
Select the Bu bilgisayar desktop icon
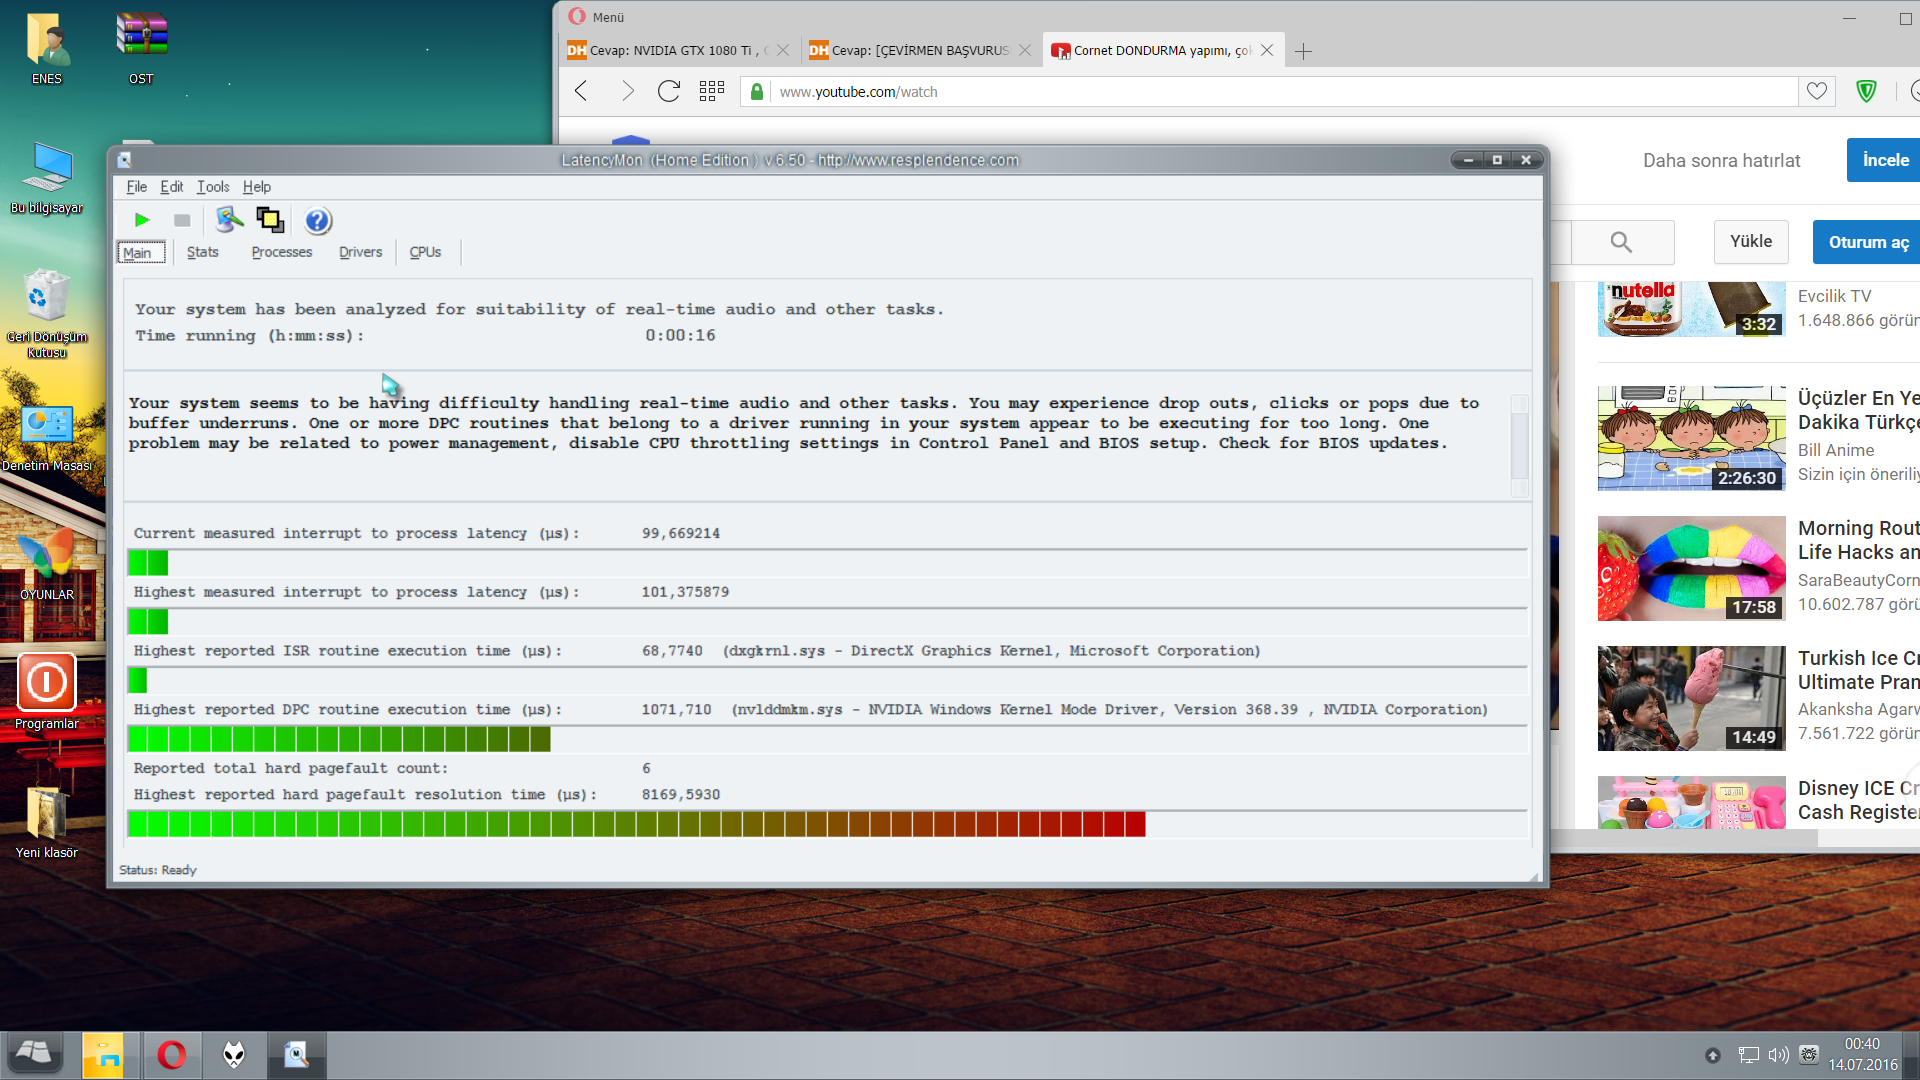coord(47,178)
